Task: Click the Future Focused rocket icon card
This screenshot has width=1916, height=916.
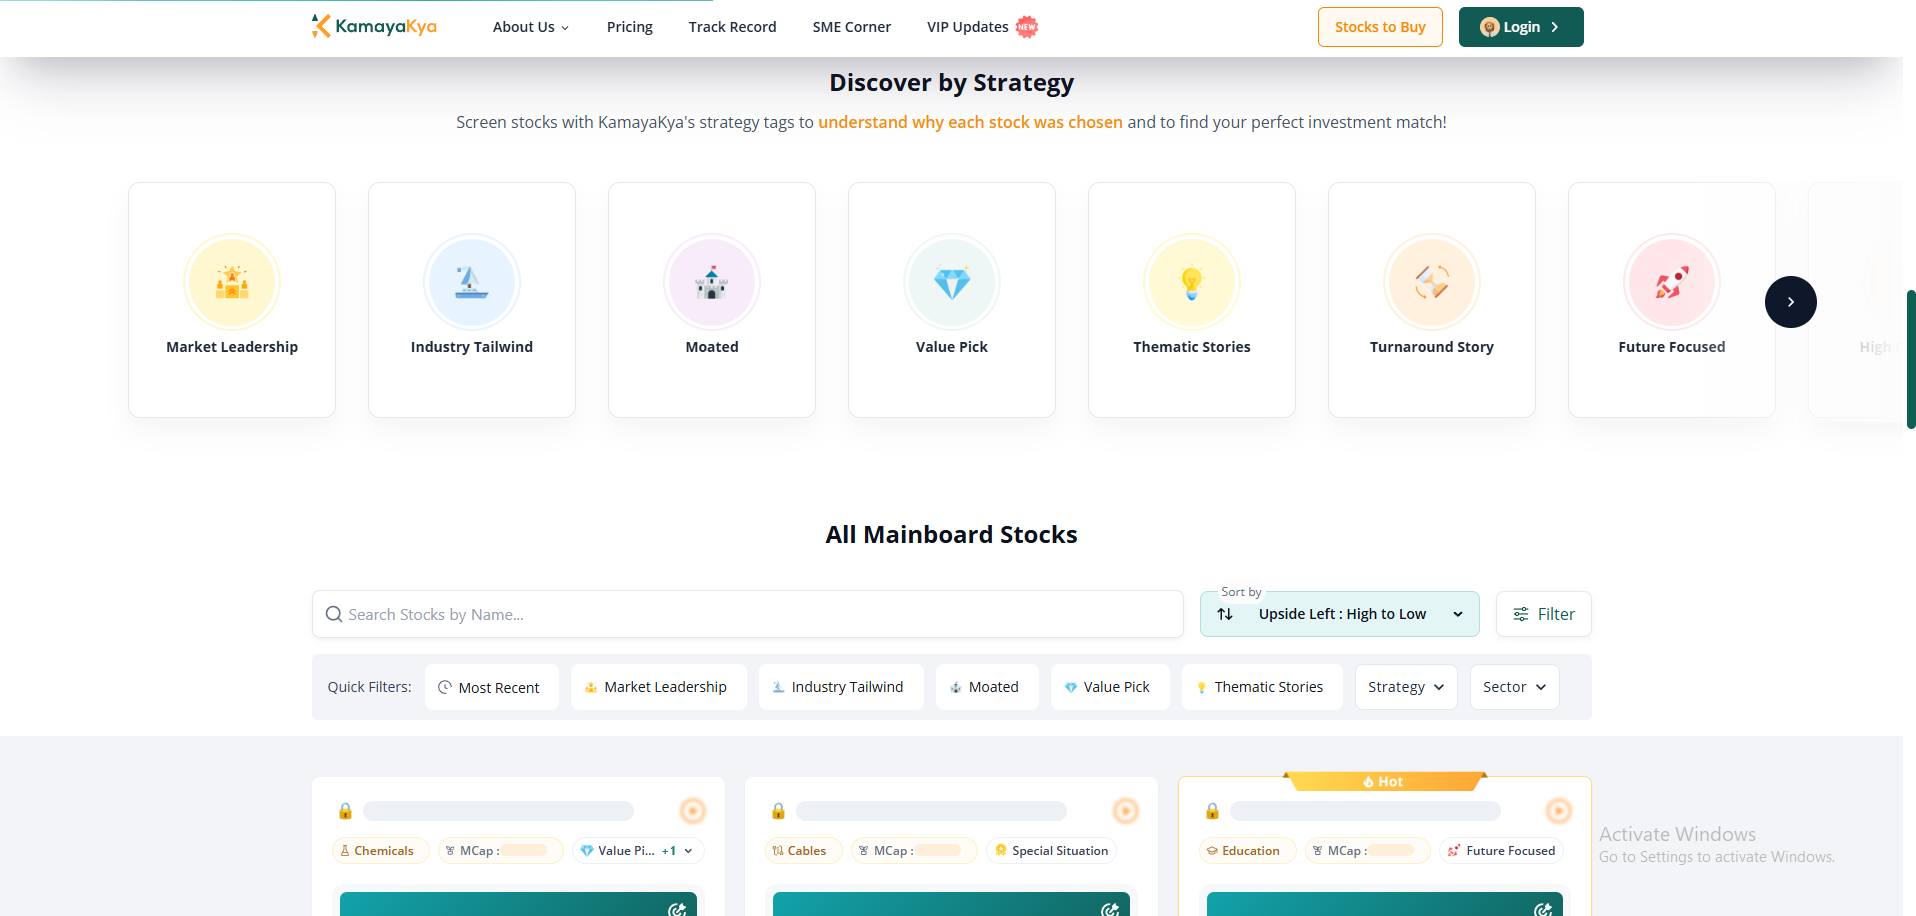Action: pyautogui.click(x=1672, y=300)
